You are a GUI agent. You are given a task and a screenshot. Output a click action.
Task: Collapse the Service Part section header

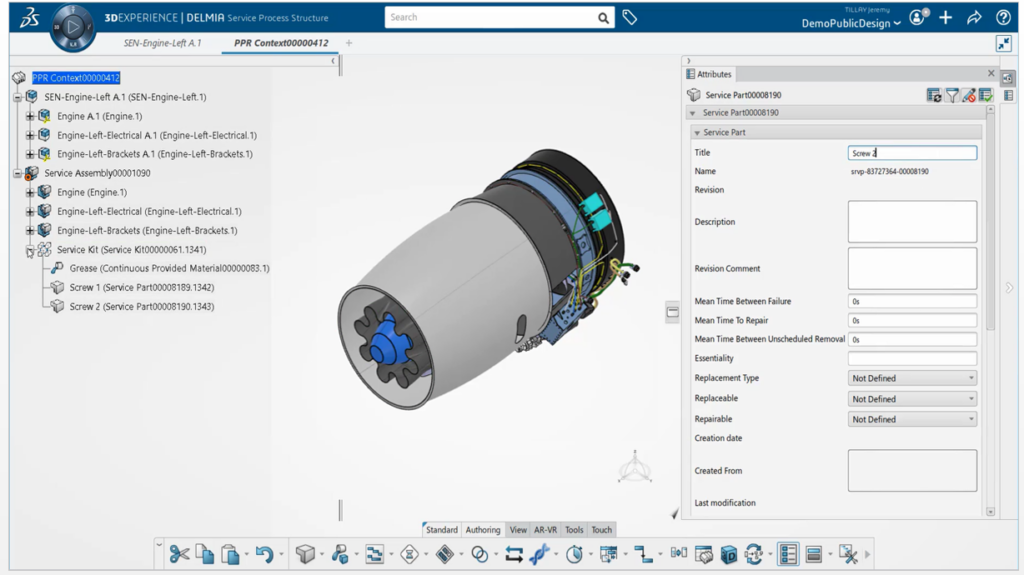(697, 132)
